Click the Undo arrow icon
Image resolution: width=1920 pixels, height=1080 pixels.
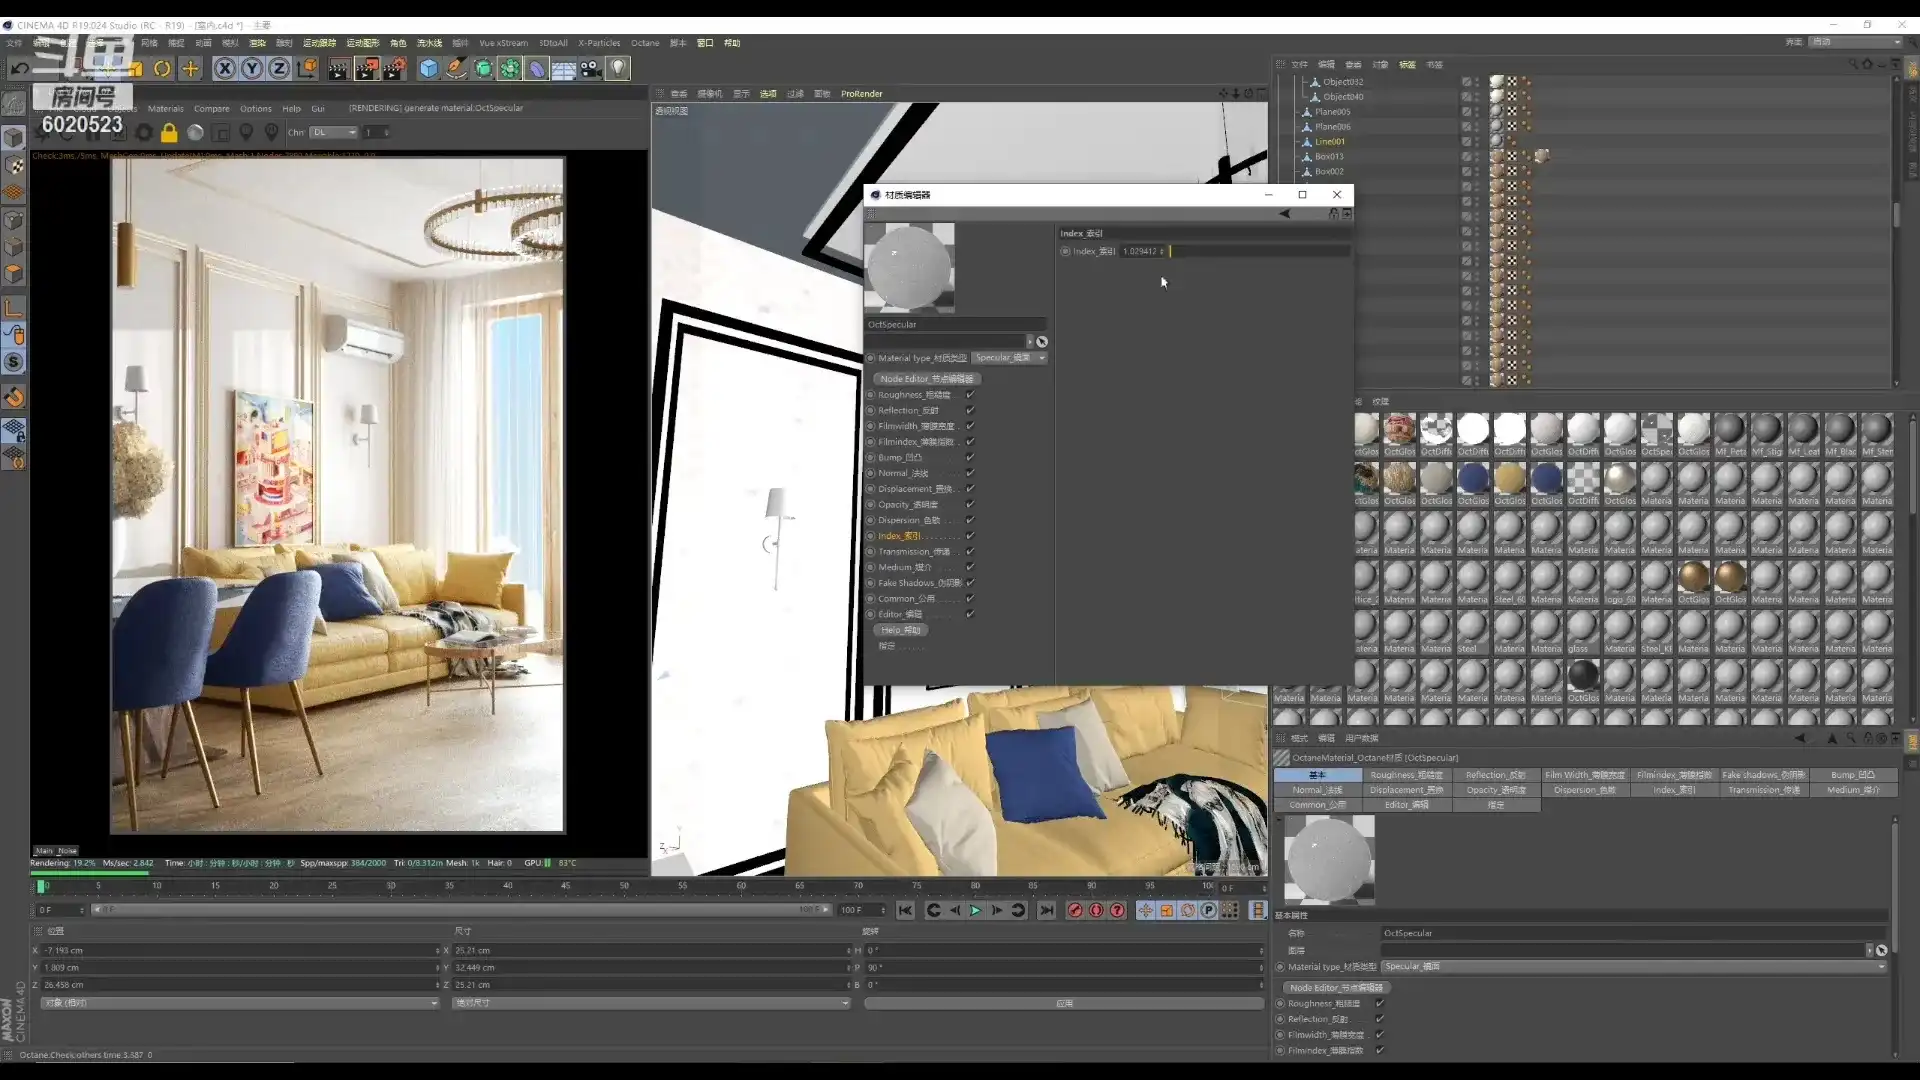click(x=19, y=68)
